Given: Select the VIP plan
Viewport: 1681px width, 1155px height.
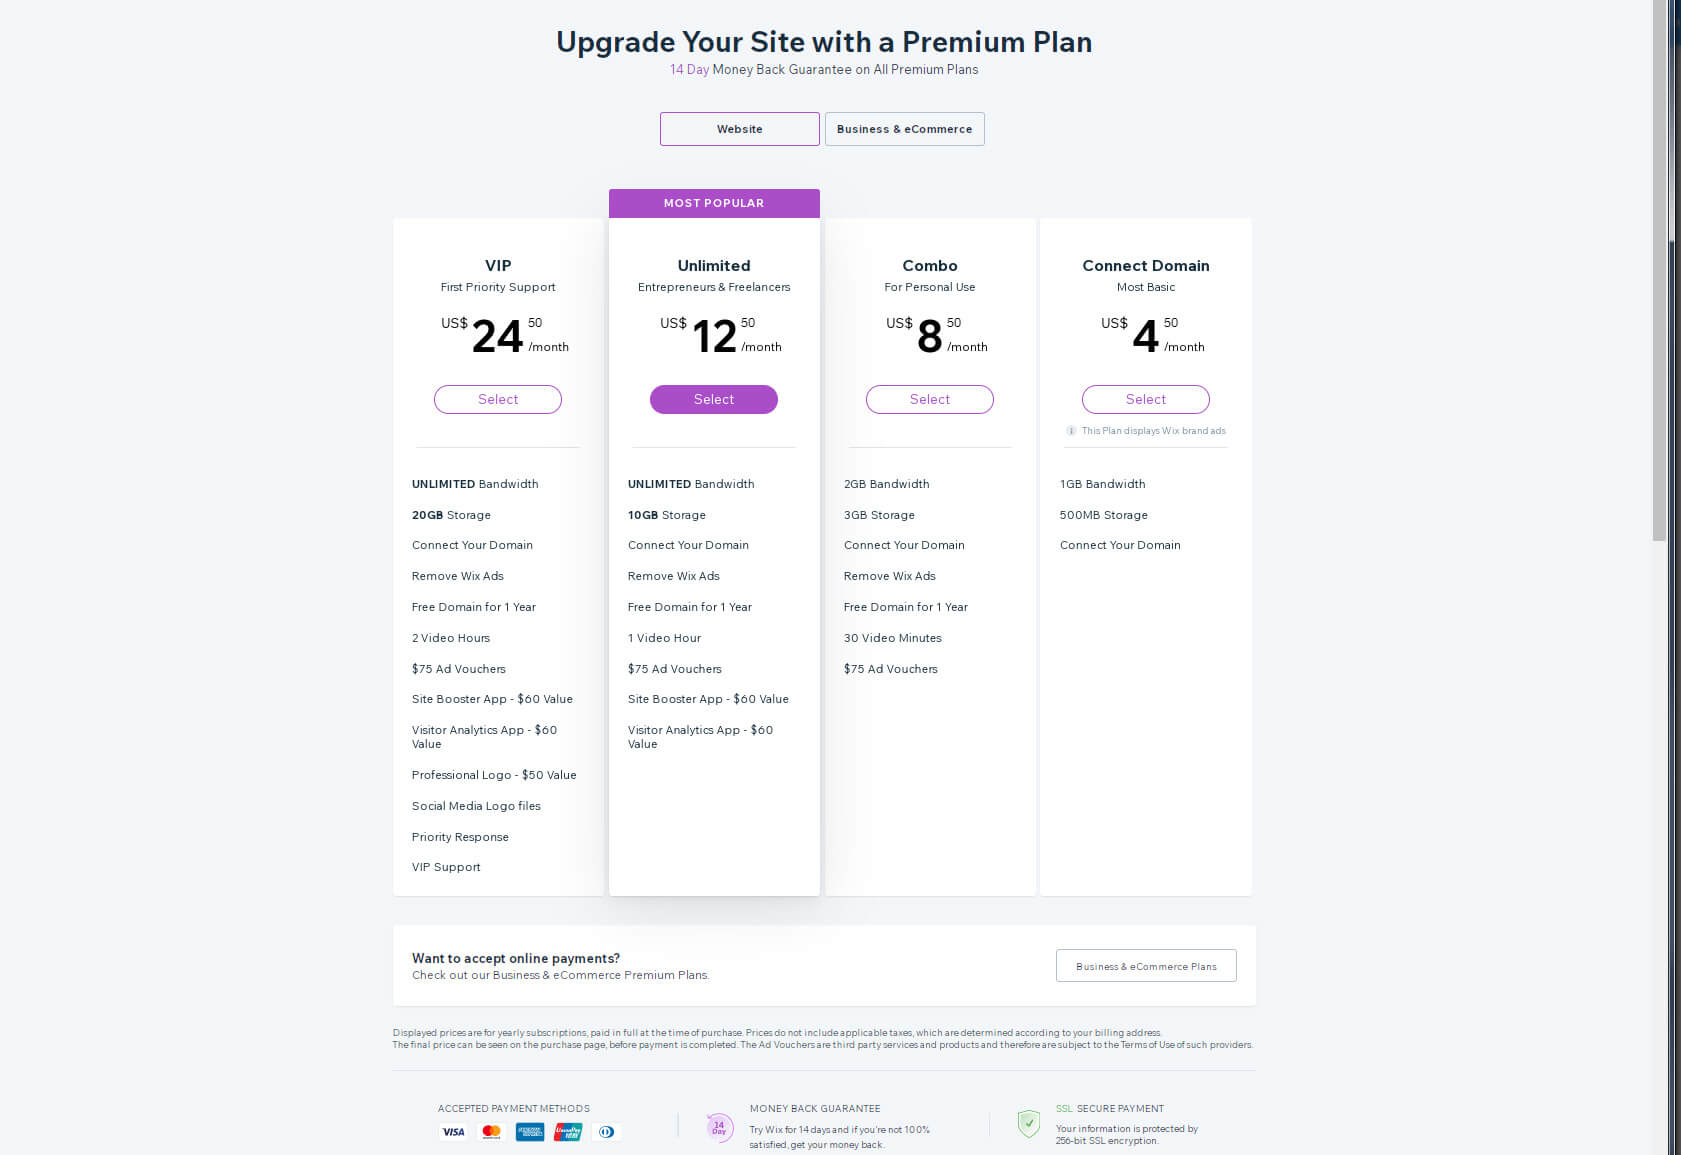Looking at the screenshot, I should click(x=497, y=399).
